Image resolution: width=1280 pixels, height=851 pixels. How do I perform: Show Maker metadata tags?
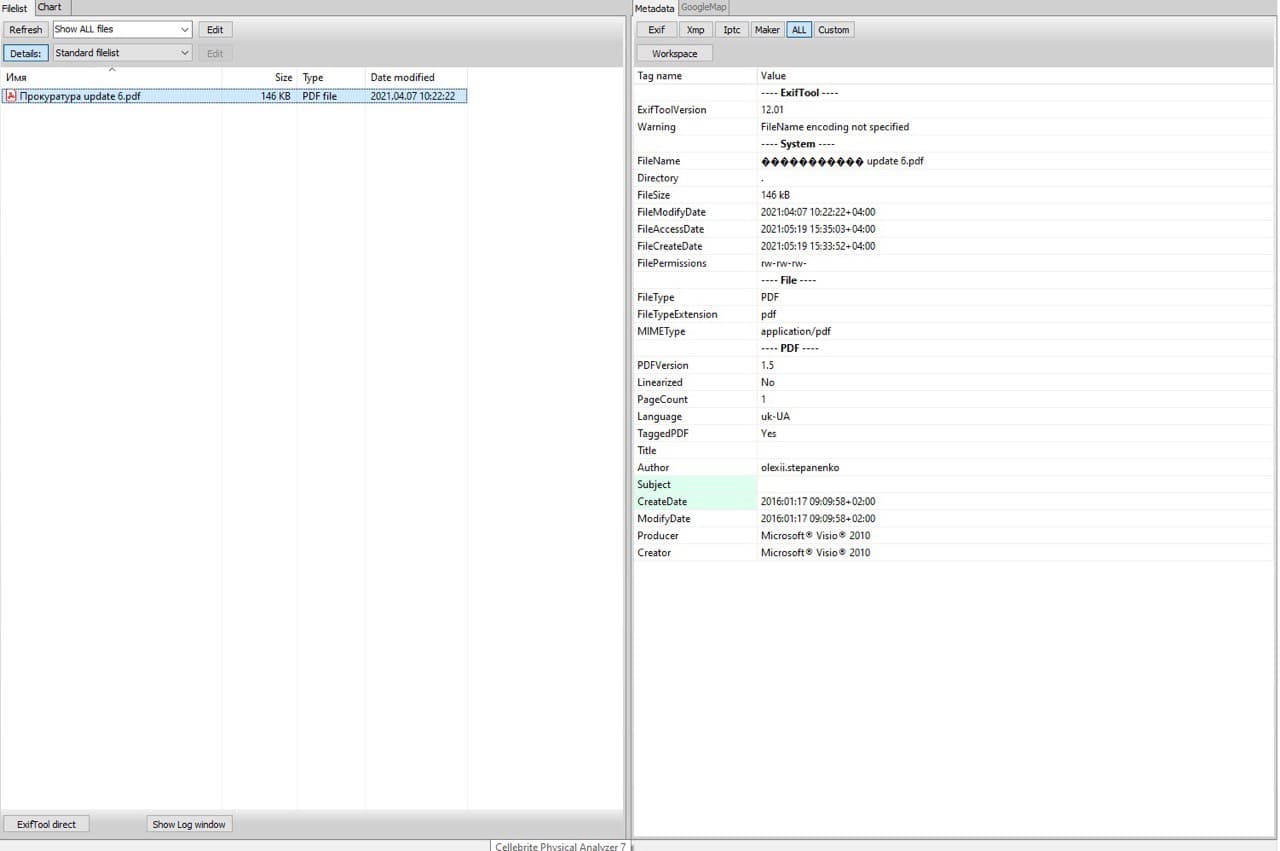click(767, 30)
